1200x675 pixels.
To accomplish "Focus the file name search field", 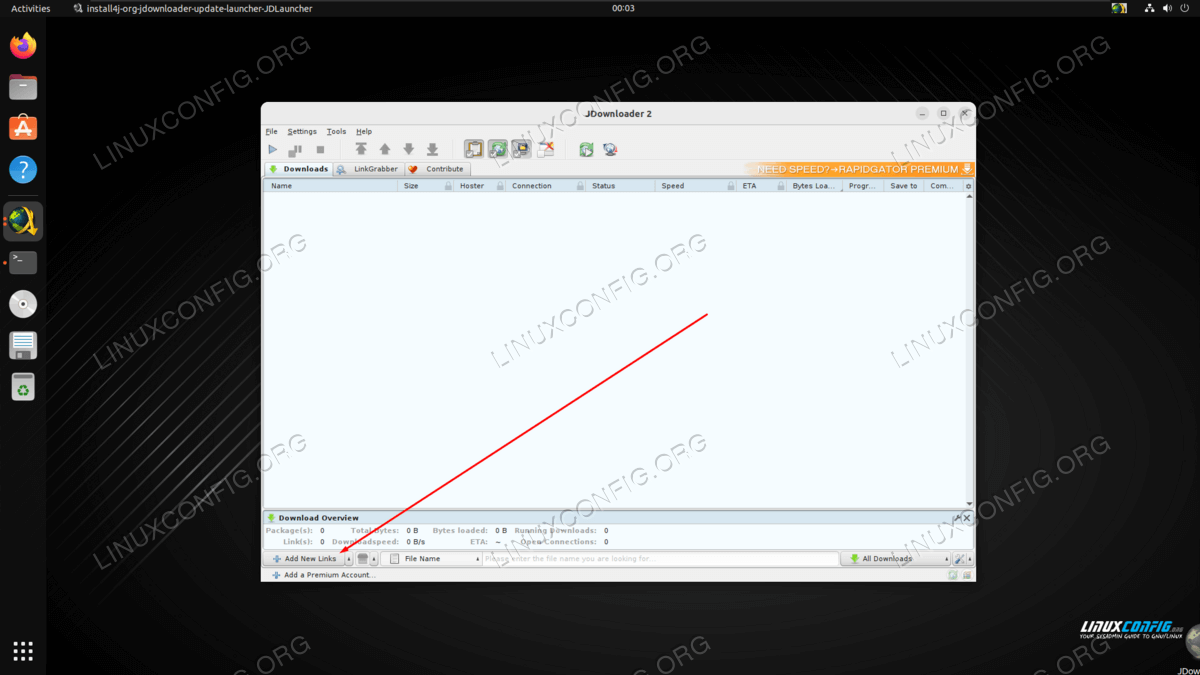I will pos(661,559).
